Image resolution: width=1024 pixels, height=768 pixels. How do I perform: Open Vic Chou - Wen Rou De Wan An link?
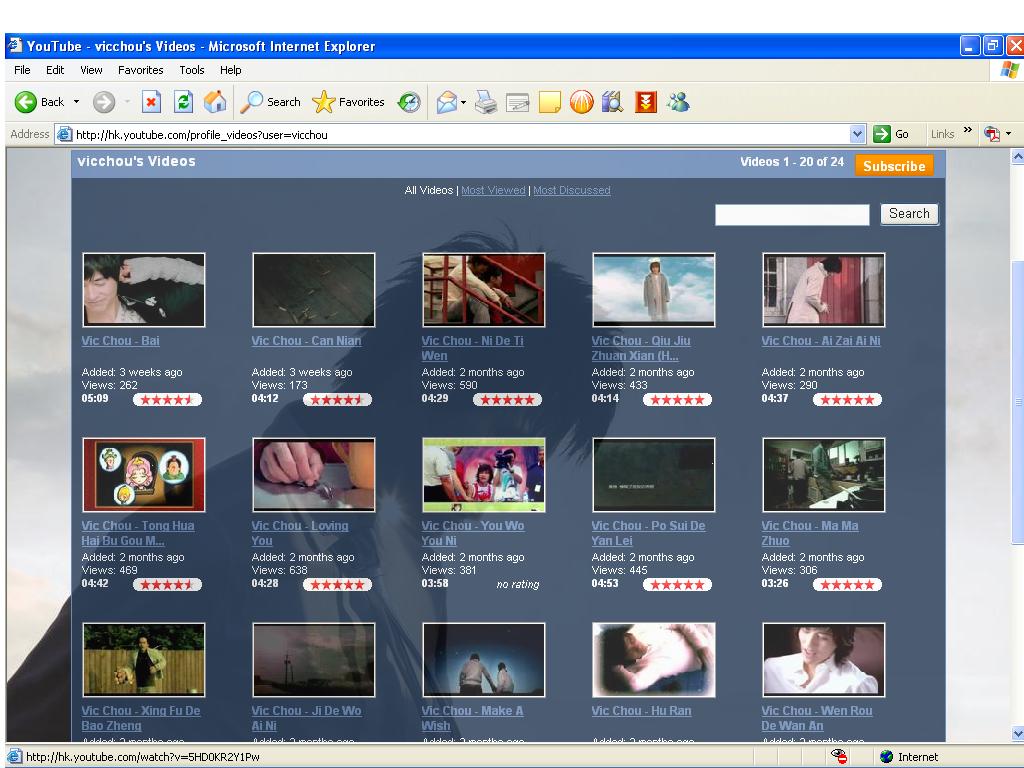(x=817, y=718)
